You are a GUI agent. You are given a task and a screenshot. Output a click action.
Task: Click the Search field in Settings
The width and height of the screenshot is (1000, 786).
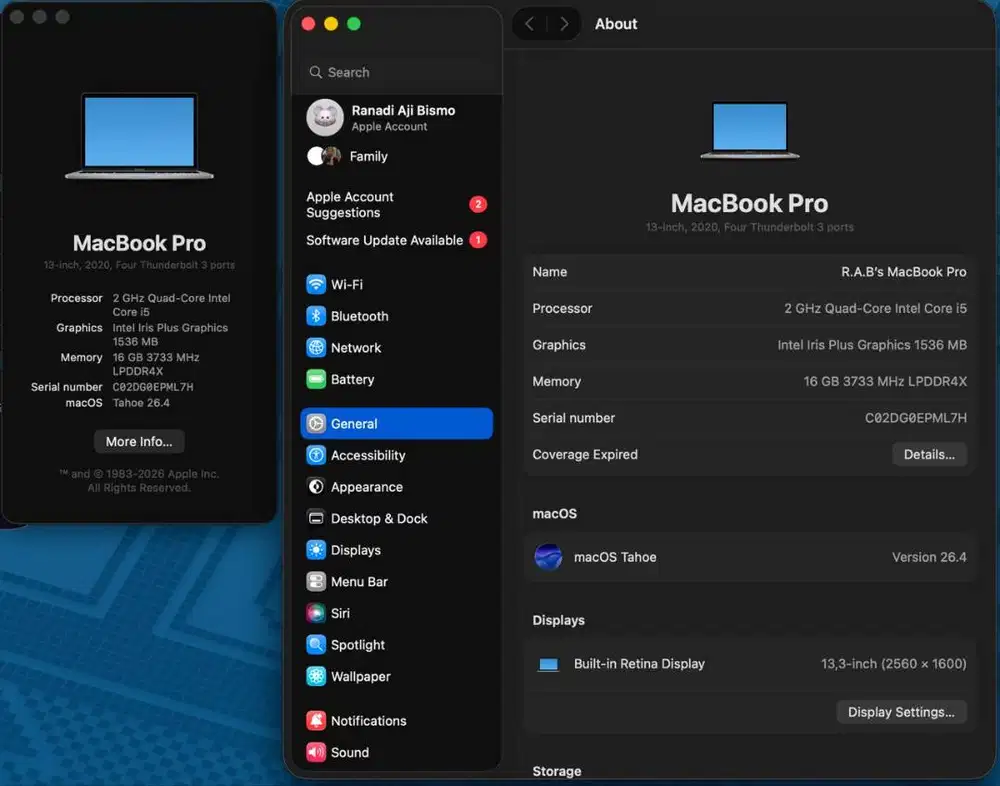[x=397, y=72]
